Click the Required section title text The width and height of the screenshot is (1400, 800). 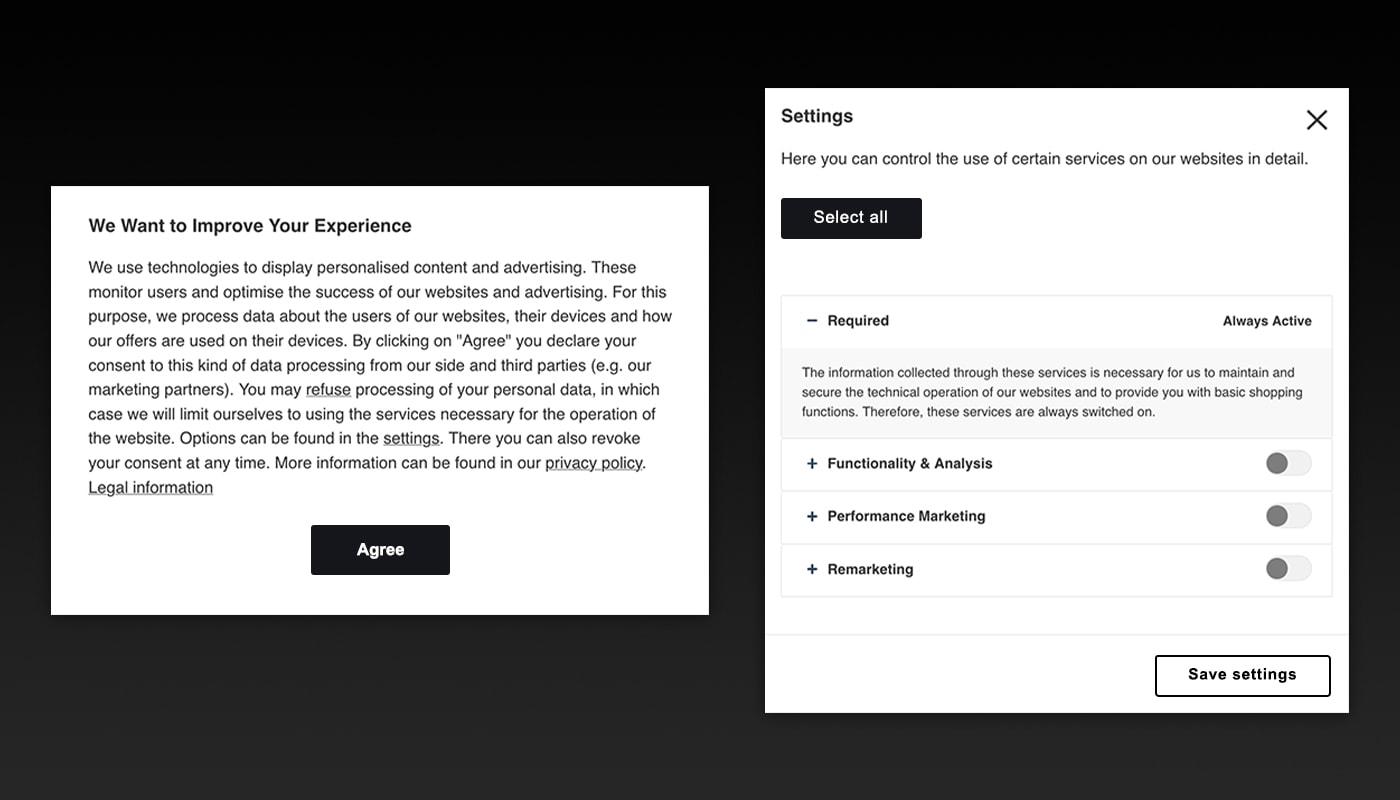click(x=858, y=321)
